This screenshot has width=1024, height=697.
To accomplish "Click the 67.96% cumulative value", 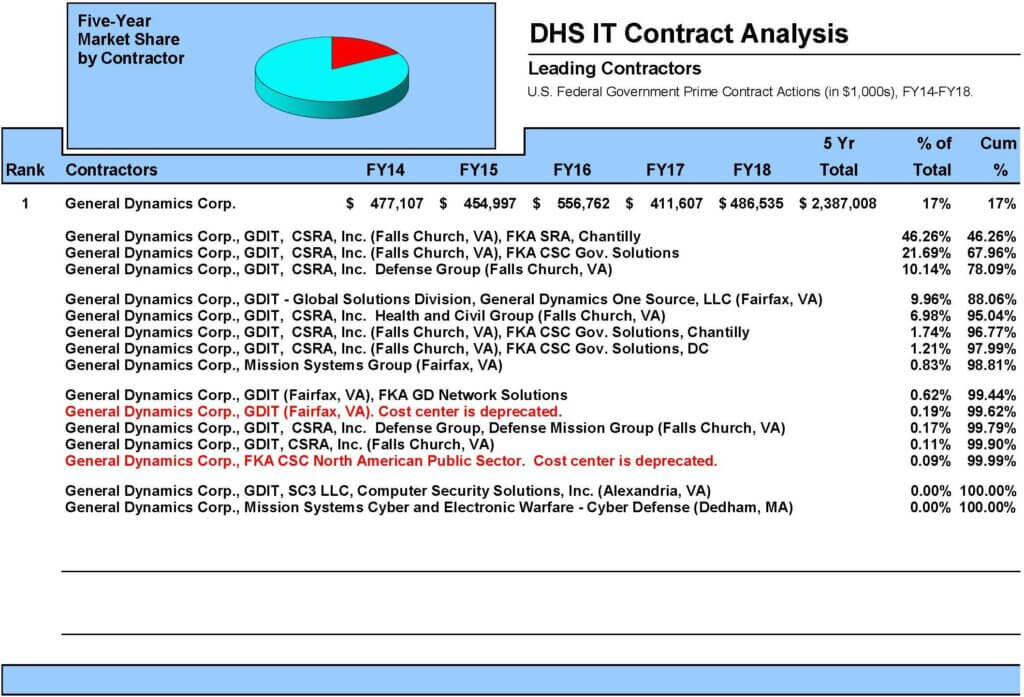I will coord(991,253).
